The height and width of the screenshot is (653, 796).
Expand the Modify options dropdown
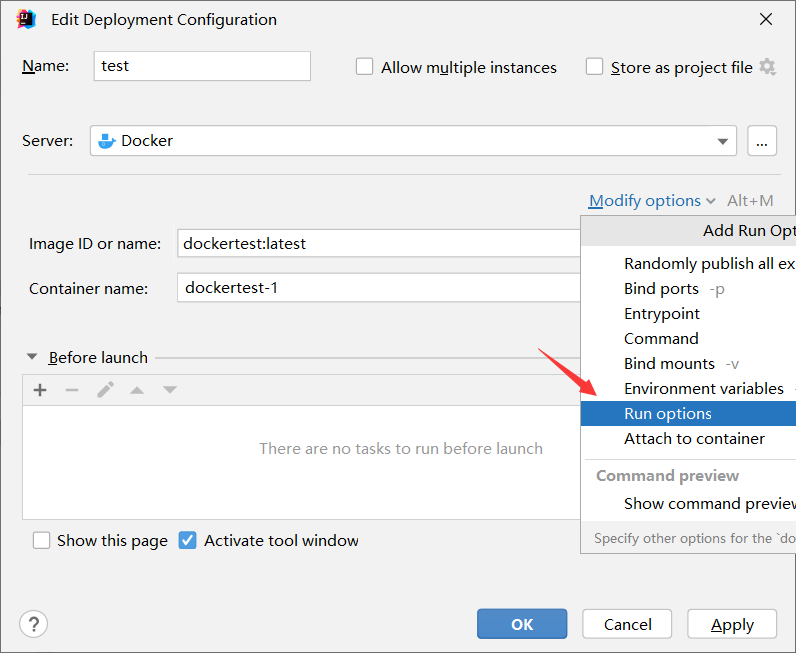point(652,201)
